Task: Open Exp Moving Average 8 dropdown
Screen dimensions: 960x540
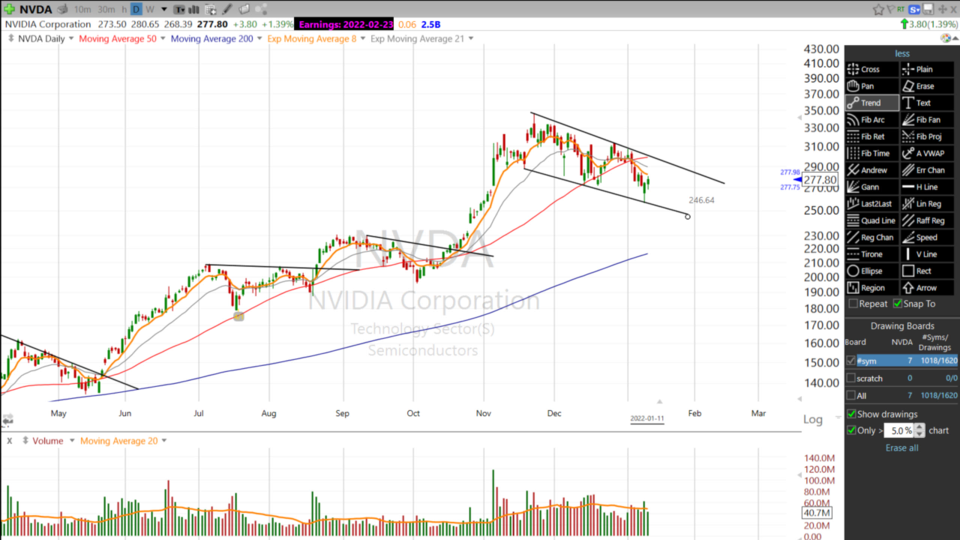Action: point(362,39)
